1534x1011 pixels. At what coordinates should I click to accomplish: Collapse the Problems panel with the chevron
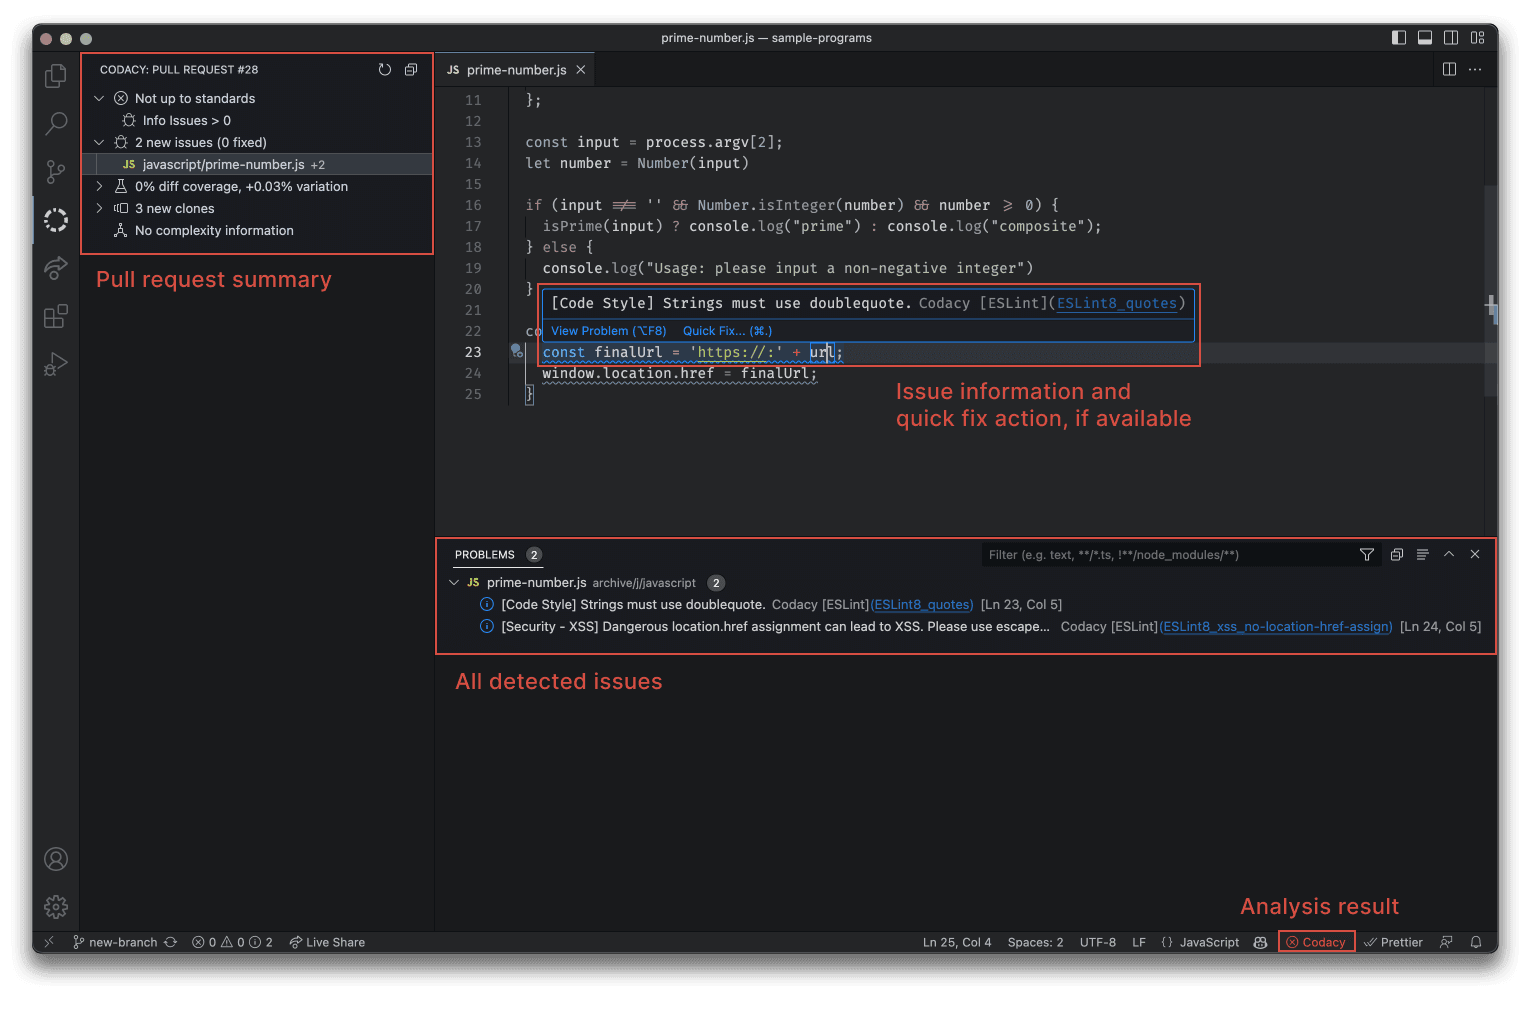[x=1449, y=554]
